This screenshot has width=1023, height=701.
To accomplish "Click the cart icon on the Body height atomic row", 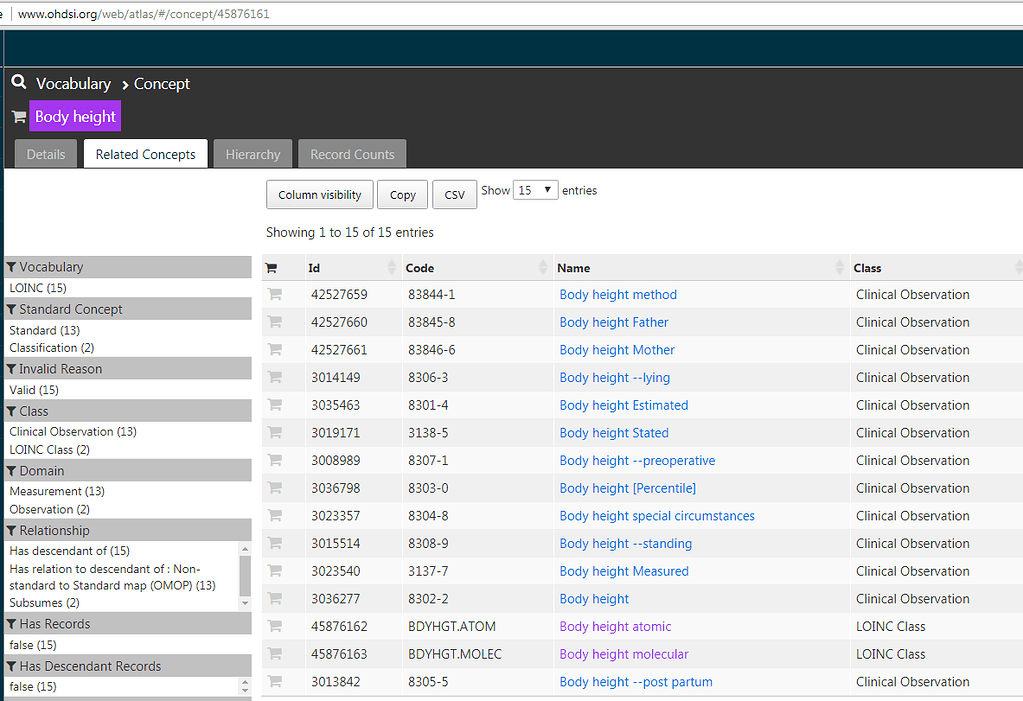I will pos(274,626).
